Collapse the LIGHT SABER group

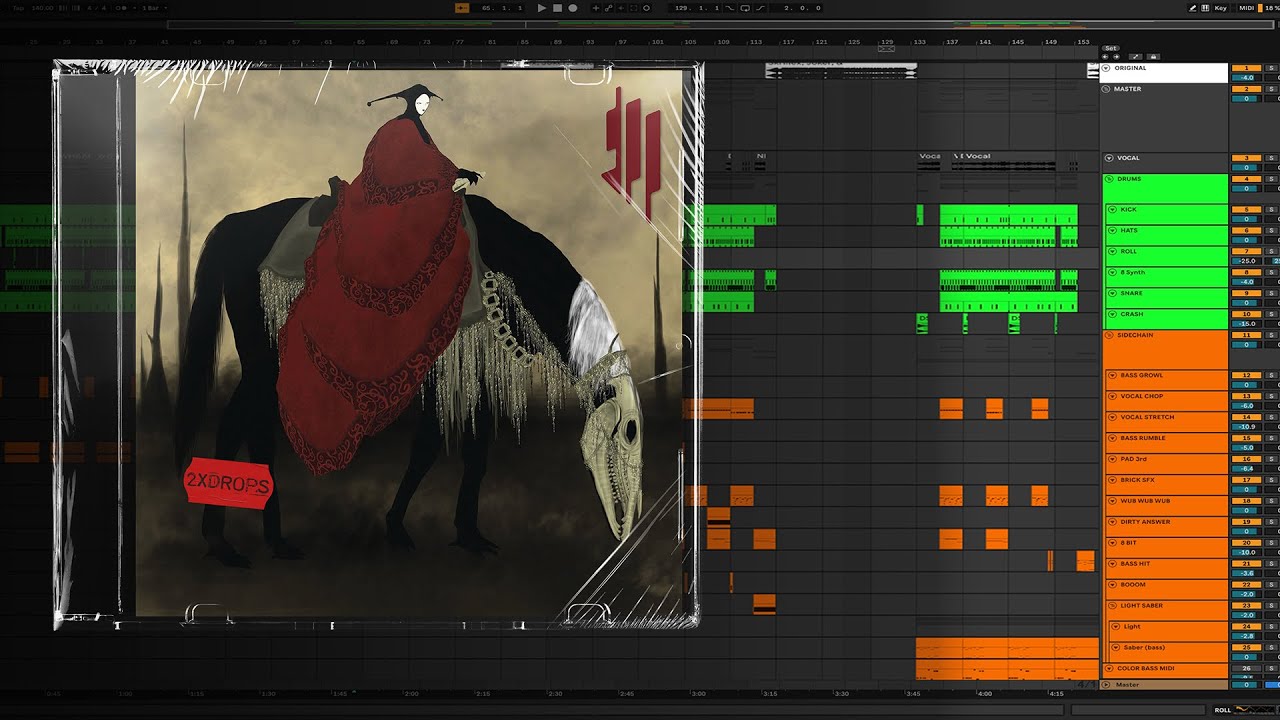point(1113,606)
